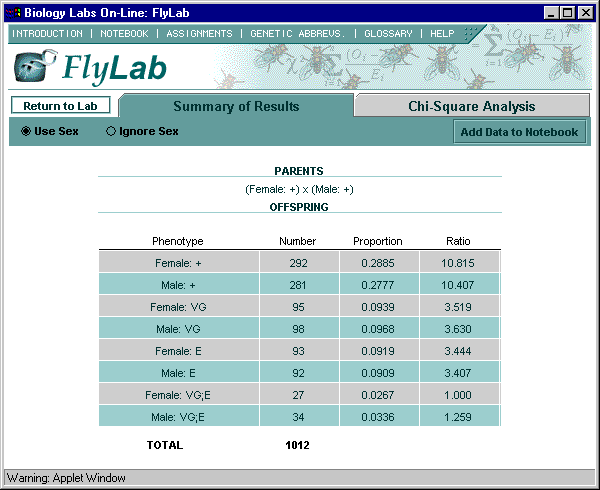Click the 'Female: VG' phenotype cell
Image resolution: width=600 pixels, height=490 pixels.
(179, 307)
